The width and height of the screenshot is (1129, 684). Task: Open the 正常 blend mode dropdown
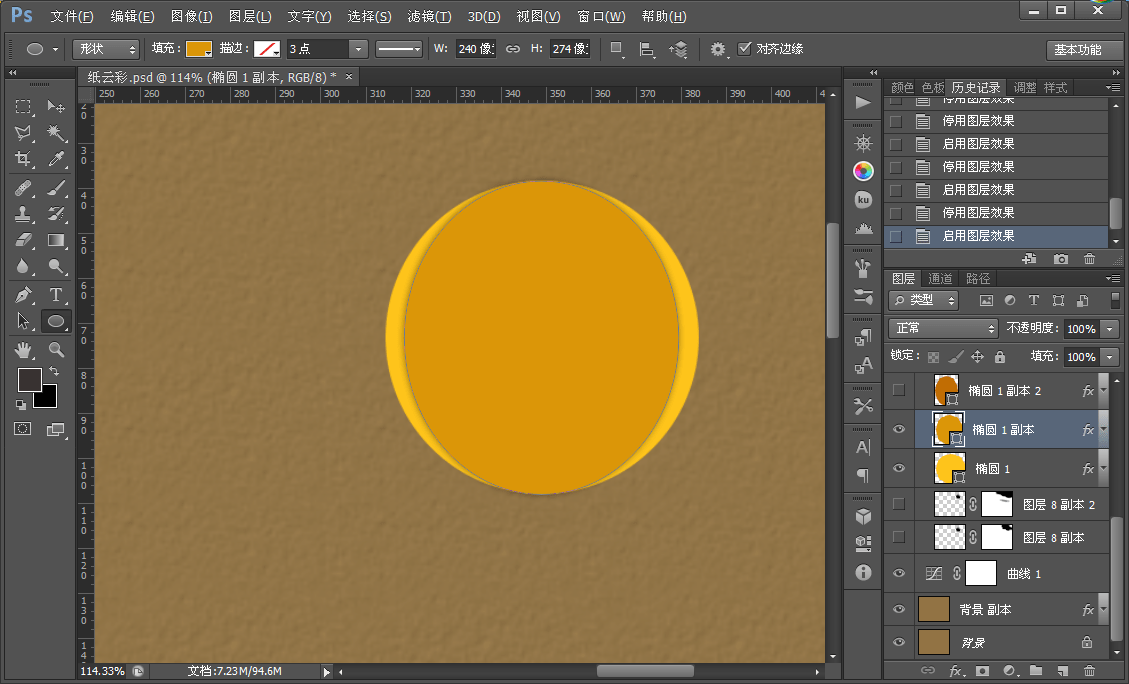click(x=943, y=328)
